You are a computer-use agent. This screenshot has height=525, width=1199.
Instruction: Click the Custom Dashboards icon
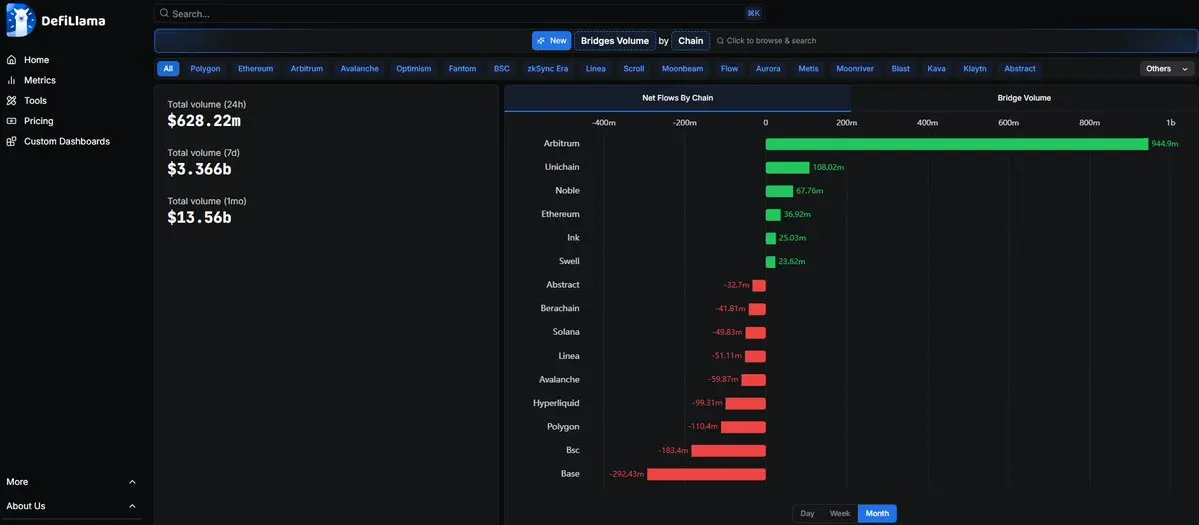tap(11, 141)
